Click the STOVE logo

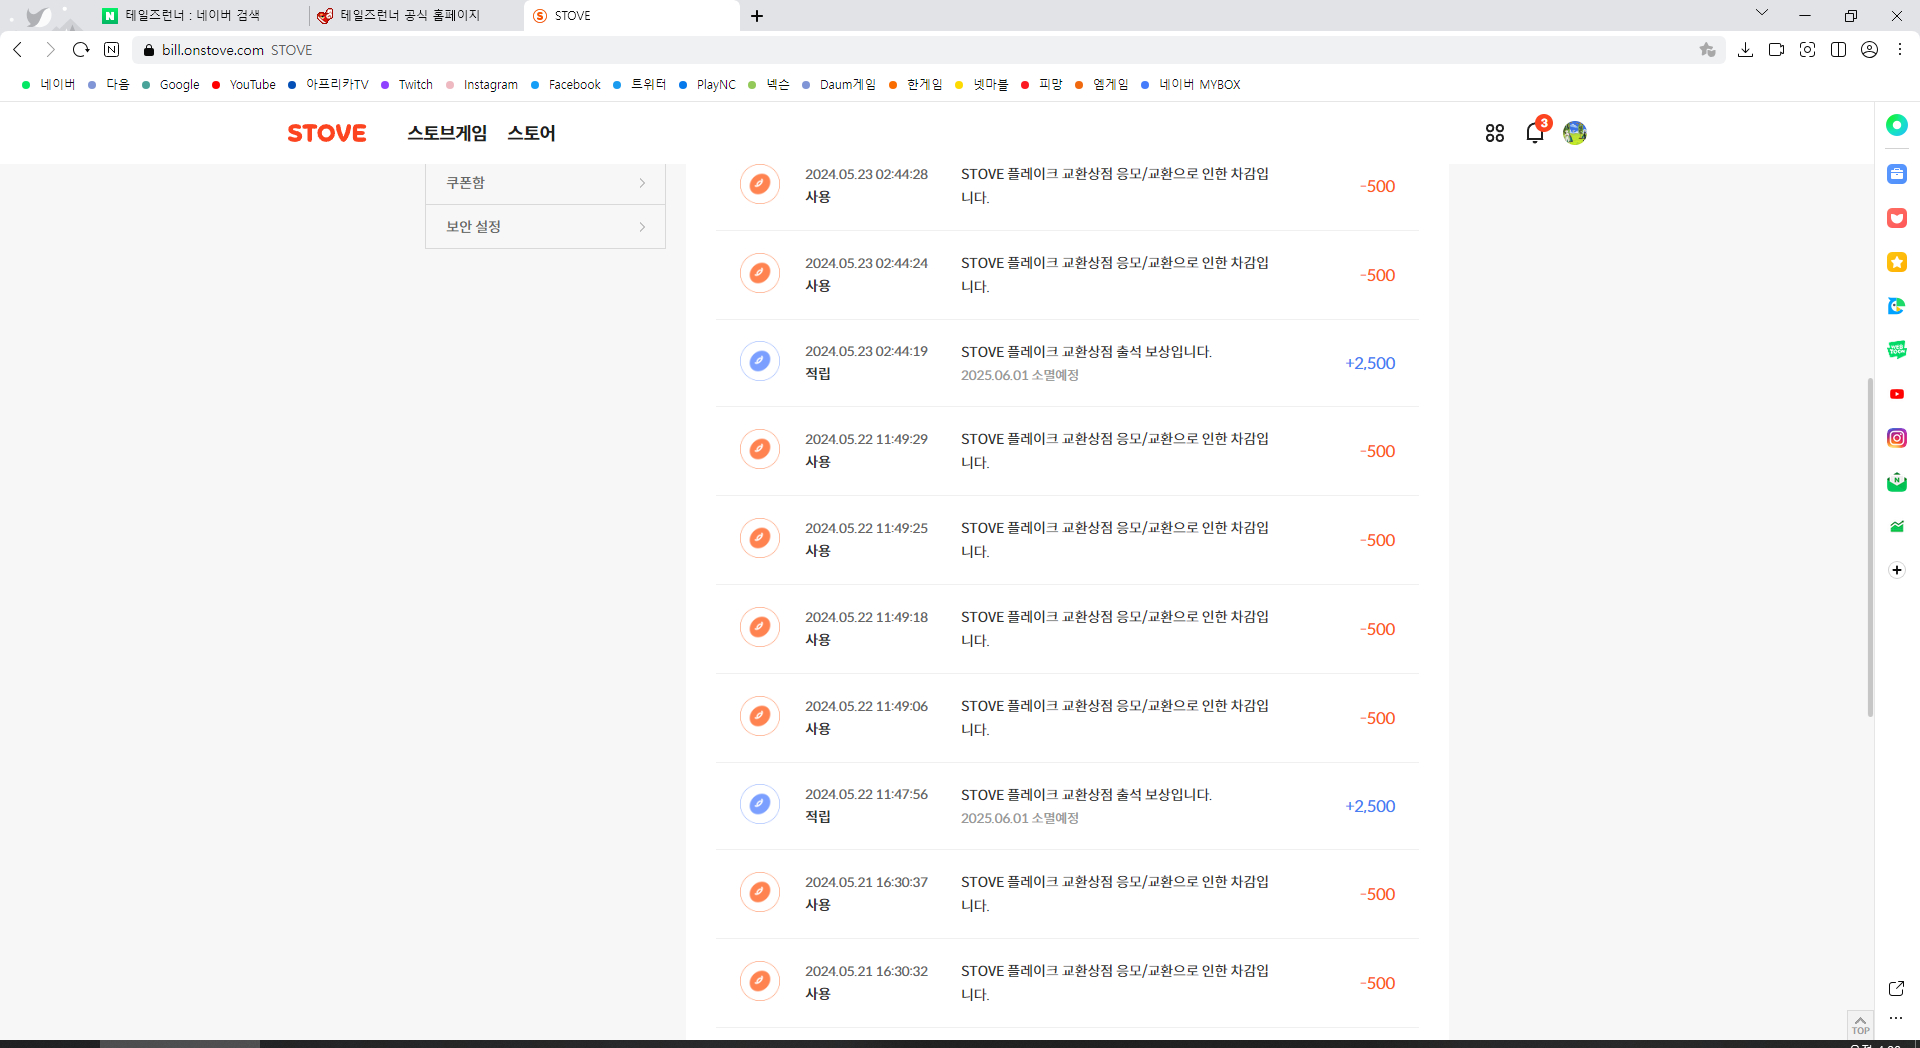326,133
